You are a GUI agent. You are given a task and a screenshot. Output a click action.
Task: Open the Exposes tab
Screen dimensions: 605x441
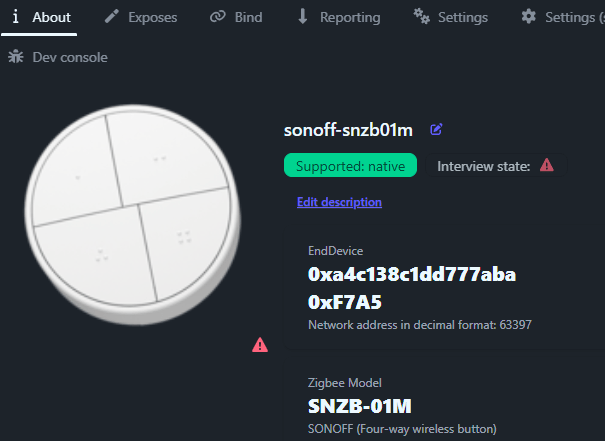click(x=141, y=17)
